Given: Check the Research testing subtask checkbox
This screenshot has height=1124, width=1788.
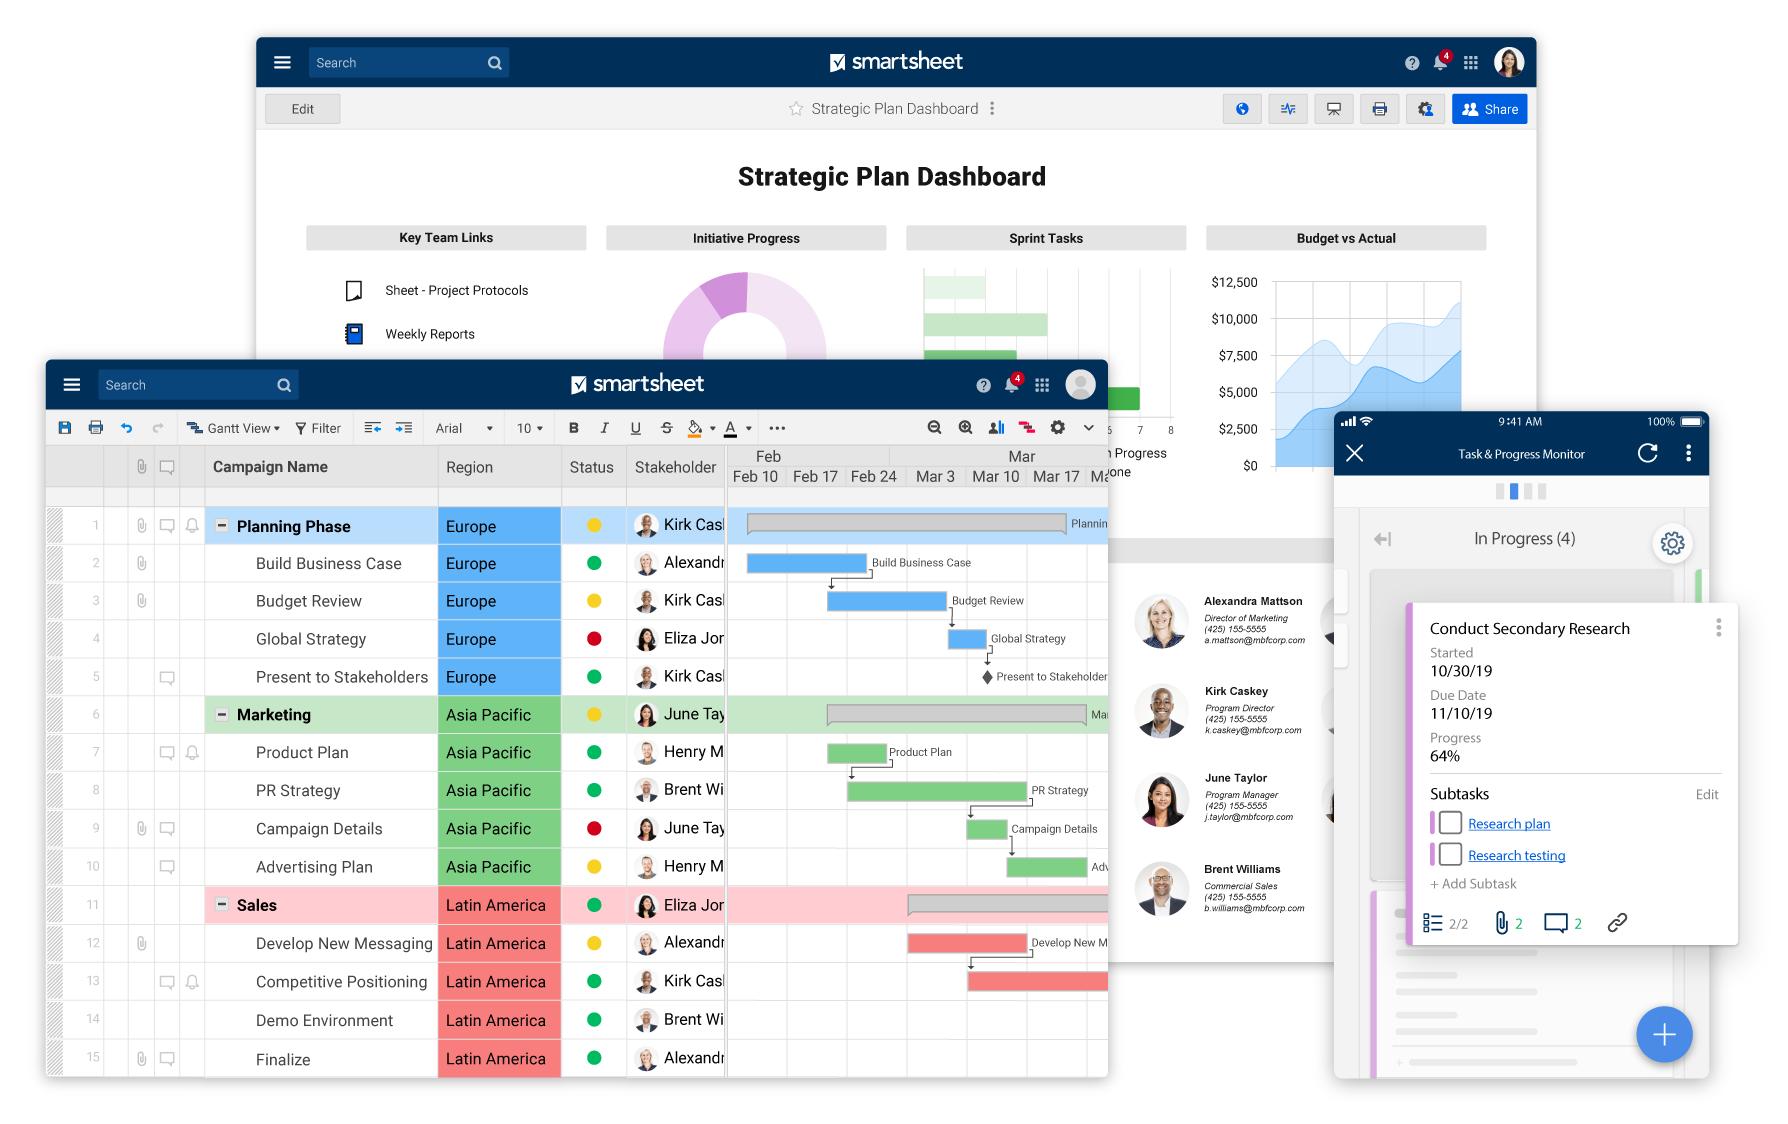Looking at the screenshot, I should 1450,855.
